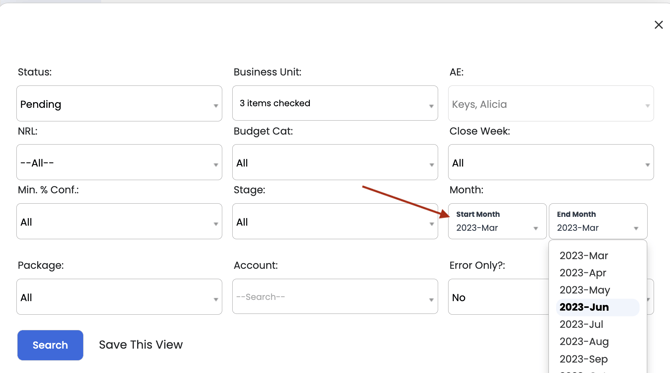The image size is (670, 373).
Task: Collapse the End Month dropdown arrow
Action: [x=636, y=229]
